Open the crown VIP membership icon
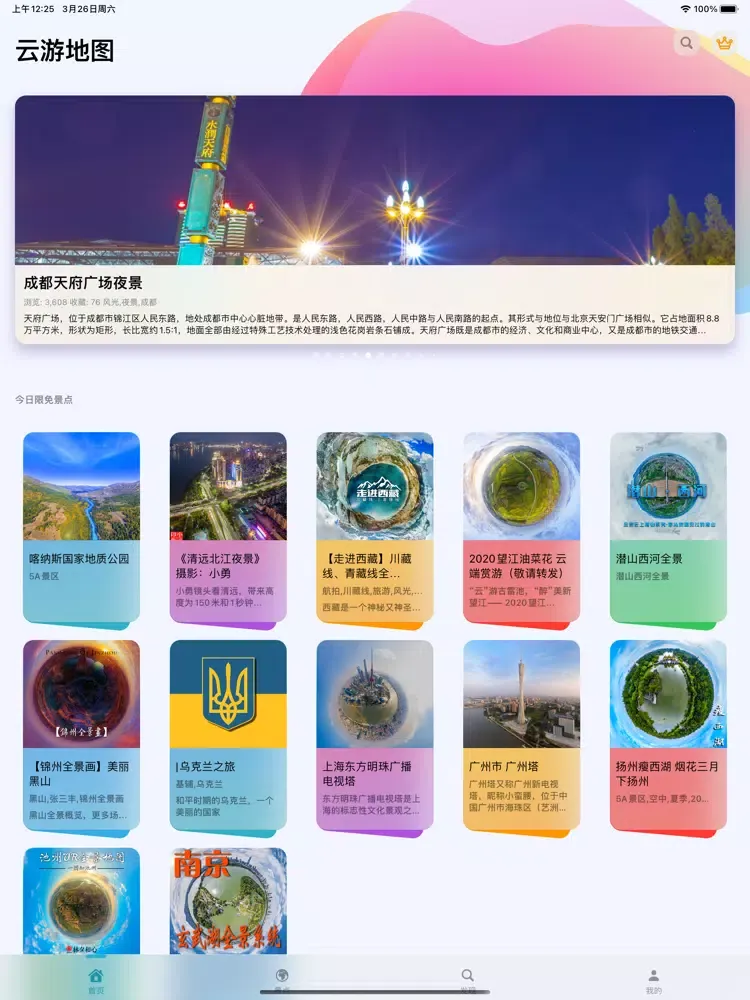Image resolution: width=750 pixels, height=1000 pixels. click(724, 43)
